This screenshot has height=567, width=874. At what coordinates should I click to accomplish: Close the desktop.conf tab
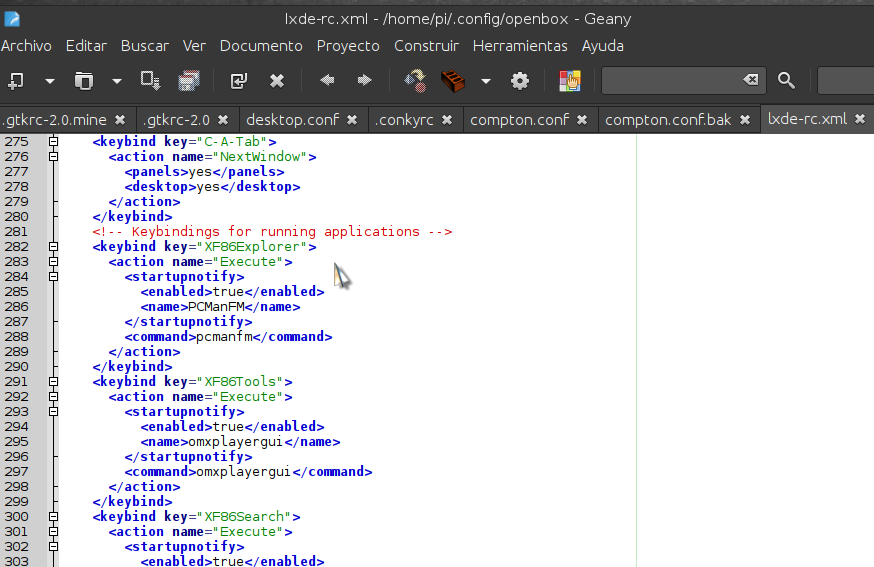(x=352, y=120)
